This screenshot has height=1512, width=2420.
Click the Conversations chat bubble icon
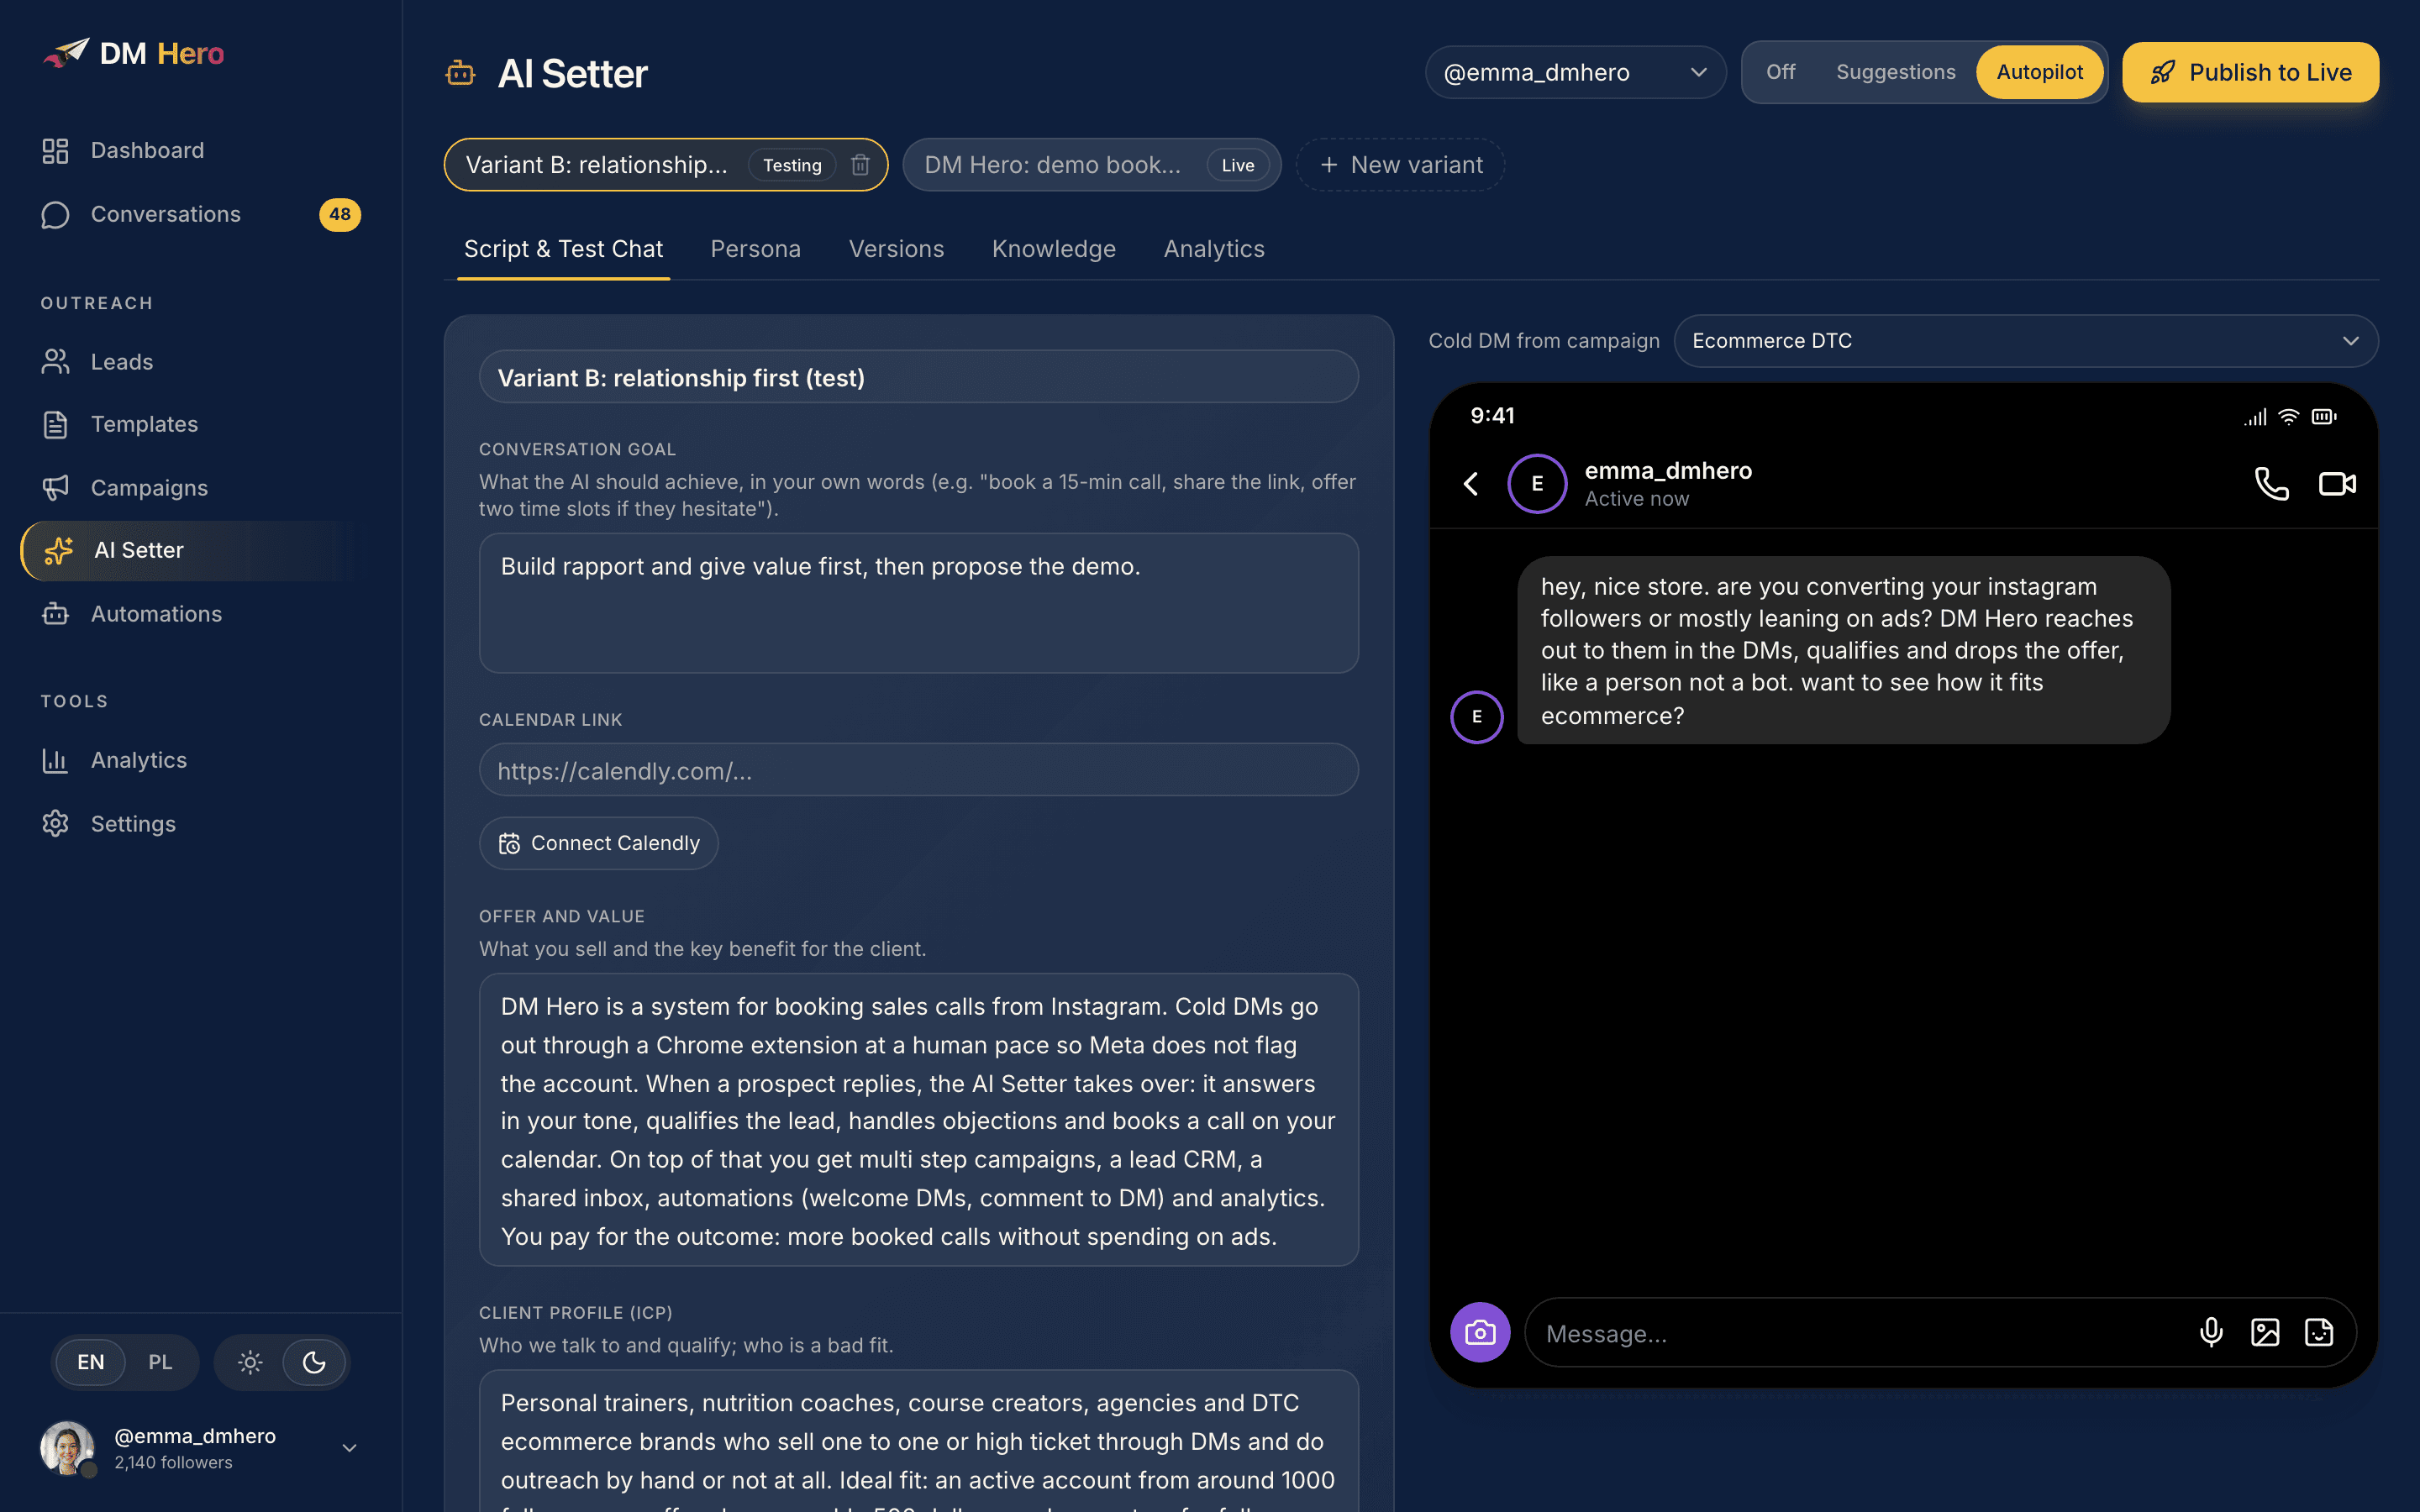tap(55, 214)
